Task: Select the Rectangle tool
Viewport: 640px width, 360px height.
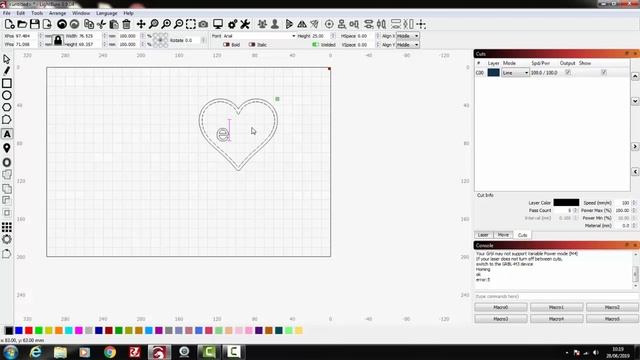Action: pos(7,83)
